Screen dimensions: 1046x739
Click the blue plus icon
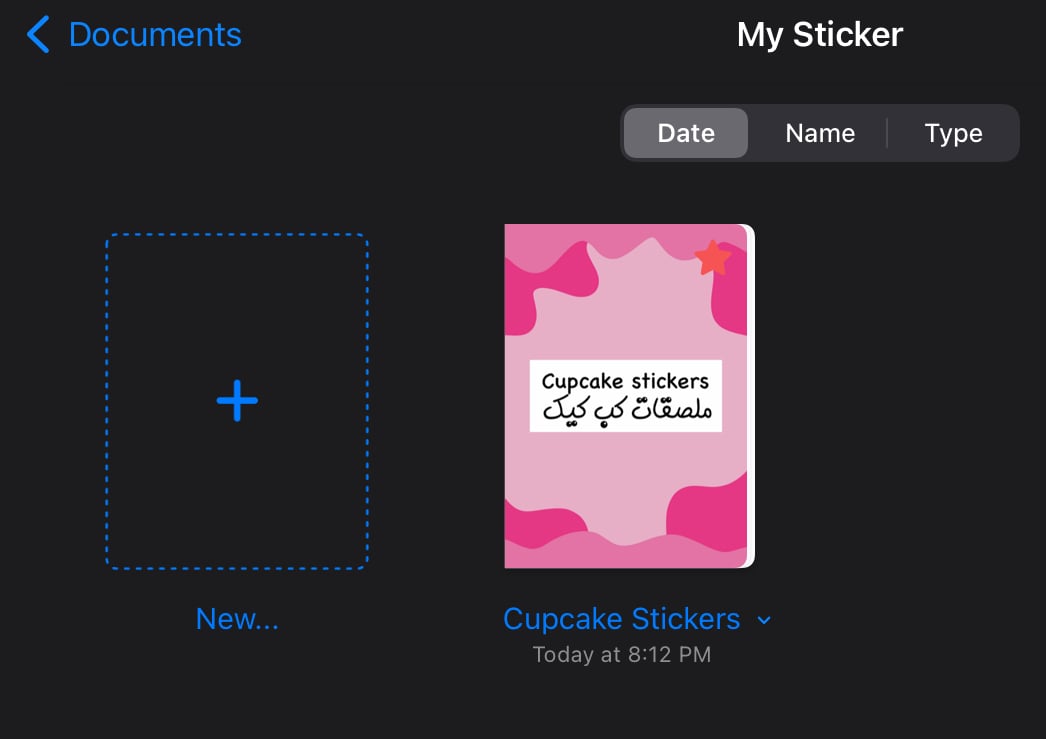(237, 401)
